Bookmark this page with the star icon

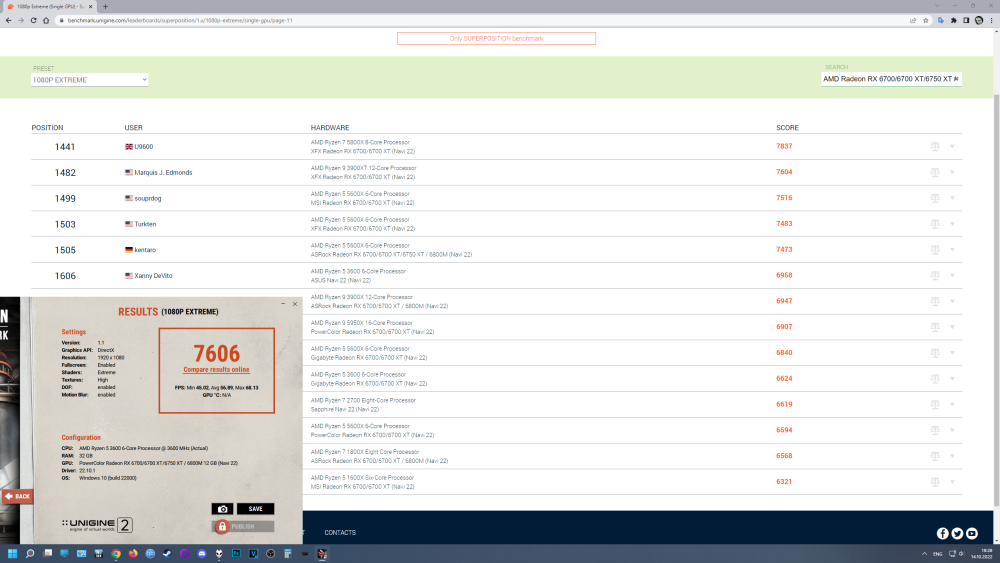pos(927,20)
